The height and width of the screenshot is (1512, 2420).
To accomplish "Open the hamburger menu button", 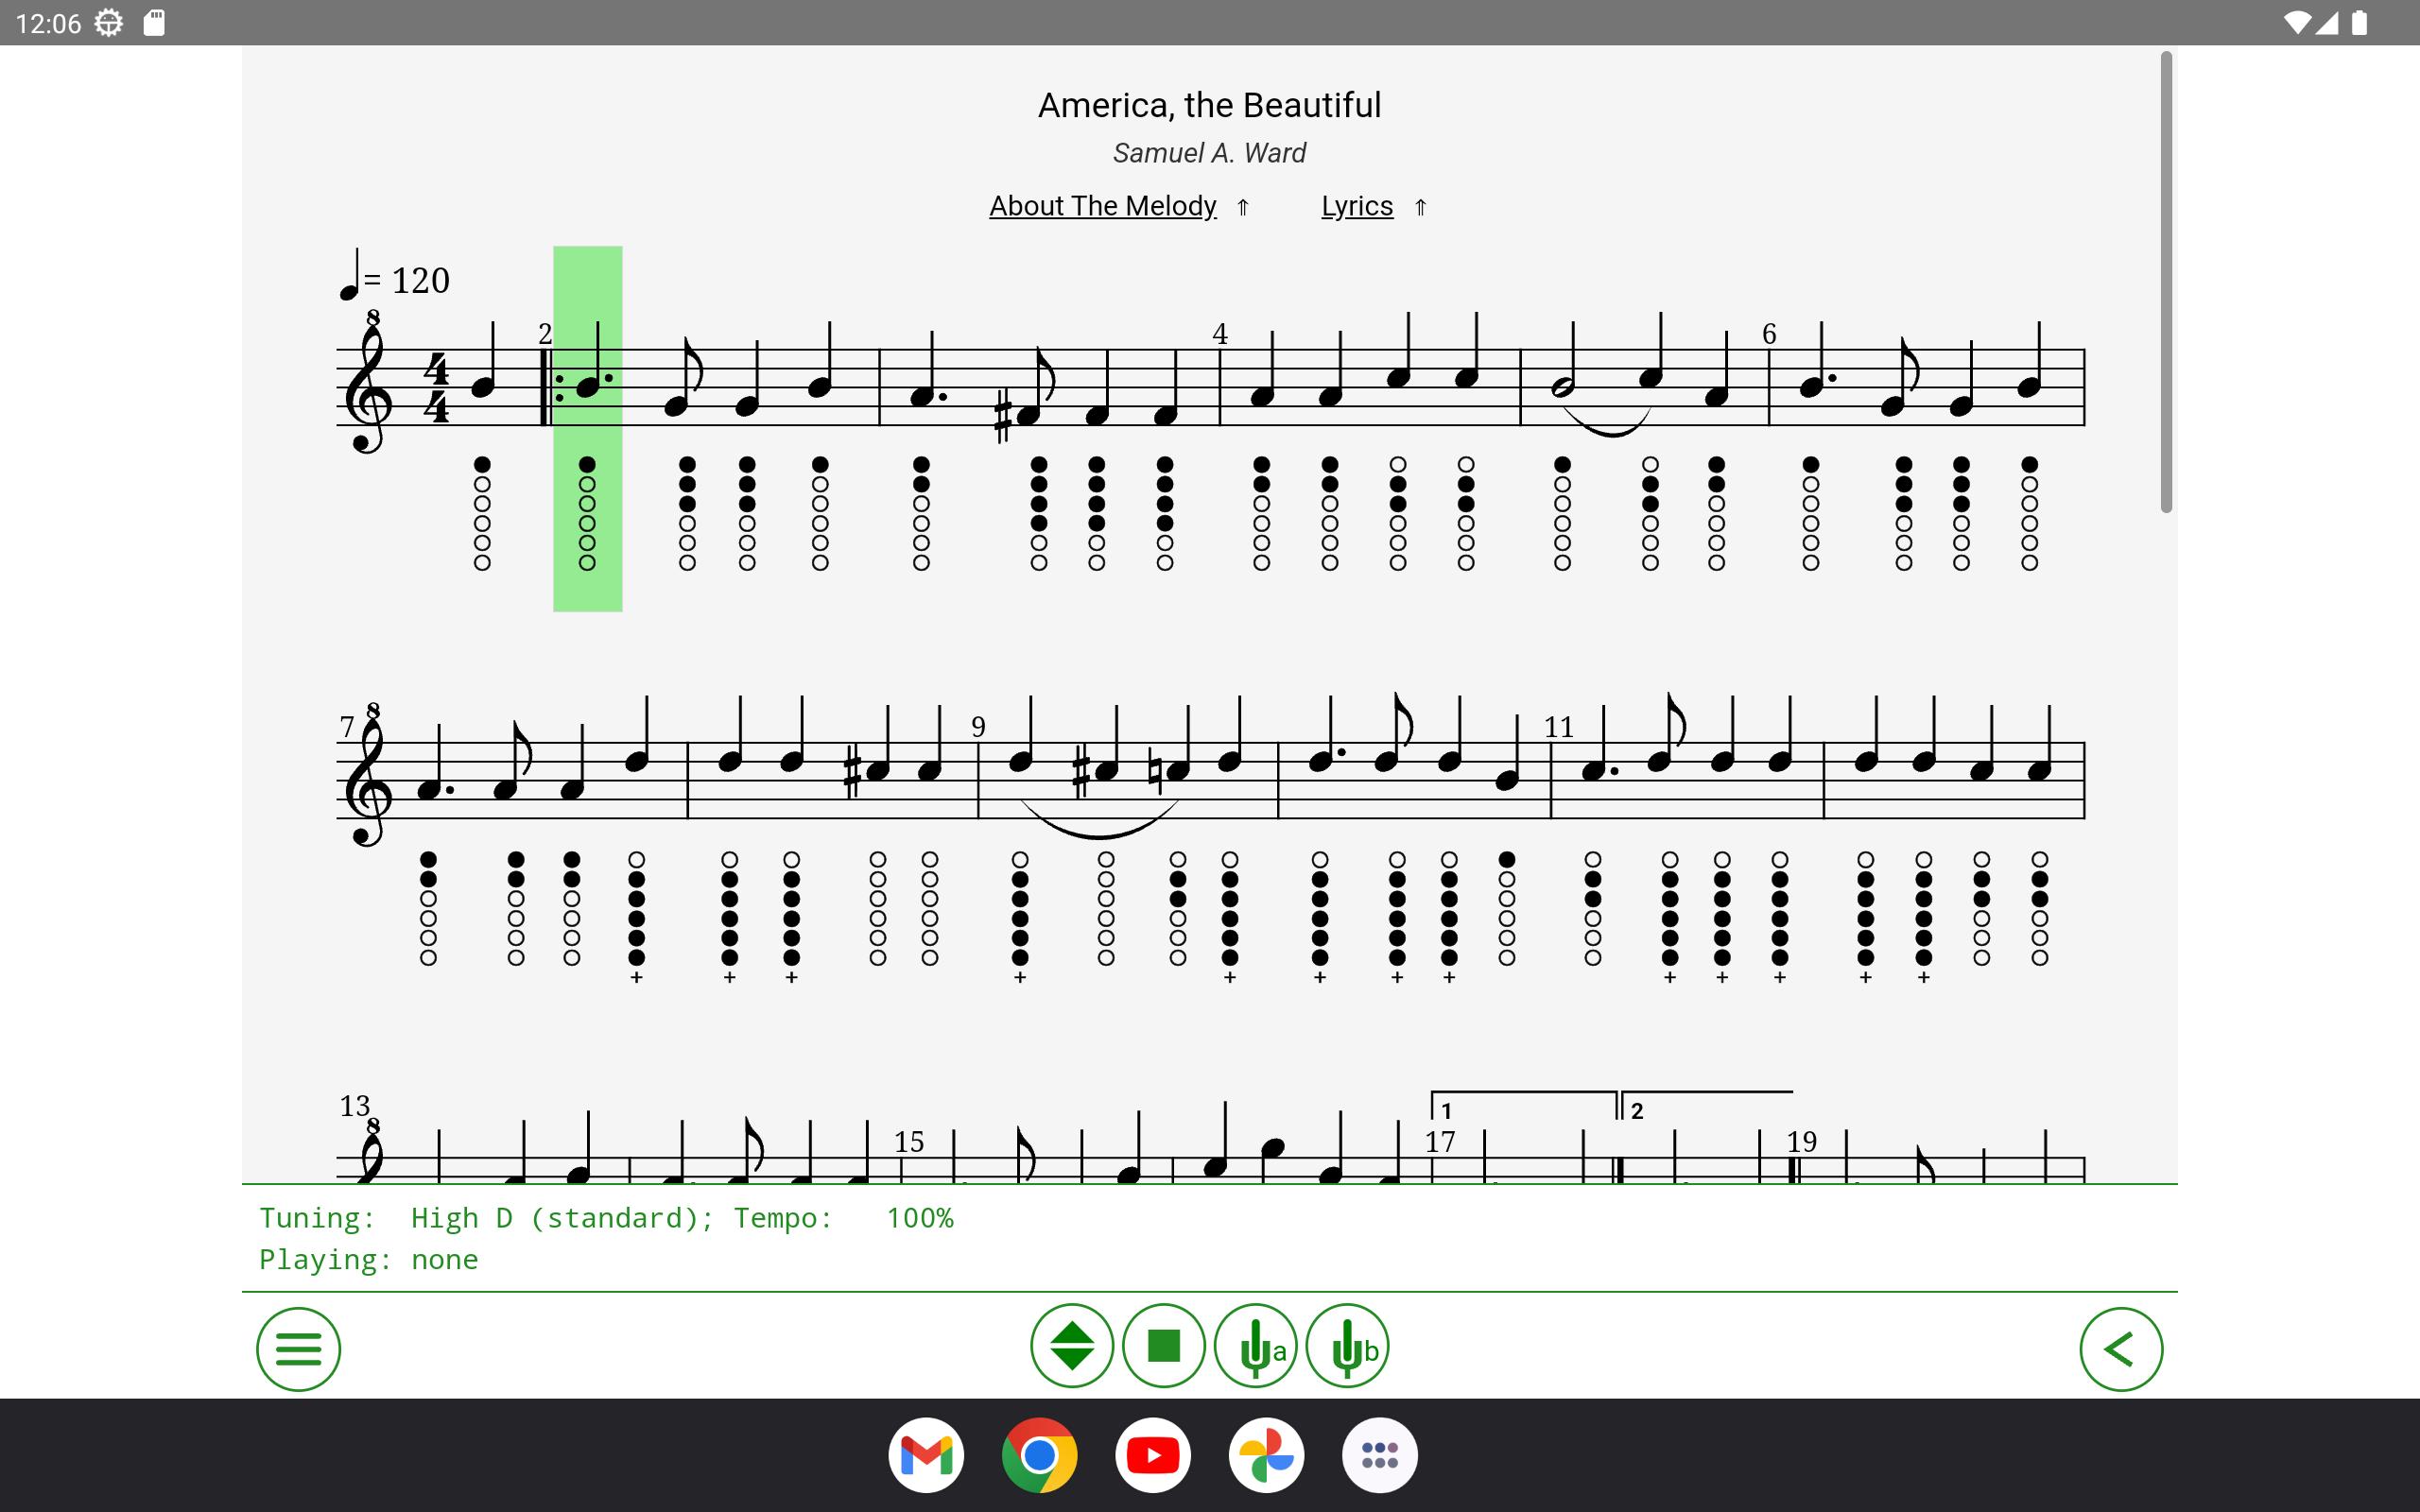I will (298, 1348).
